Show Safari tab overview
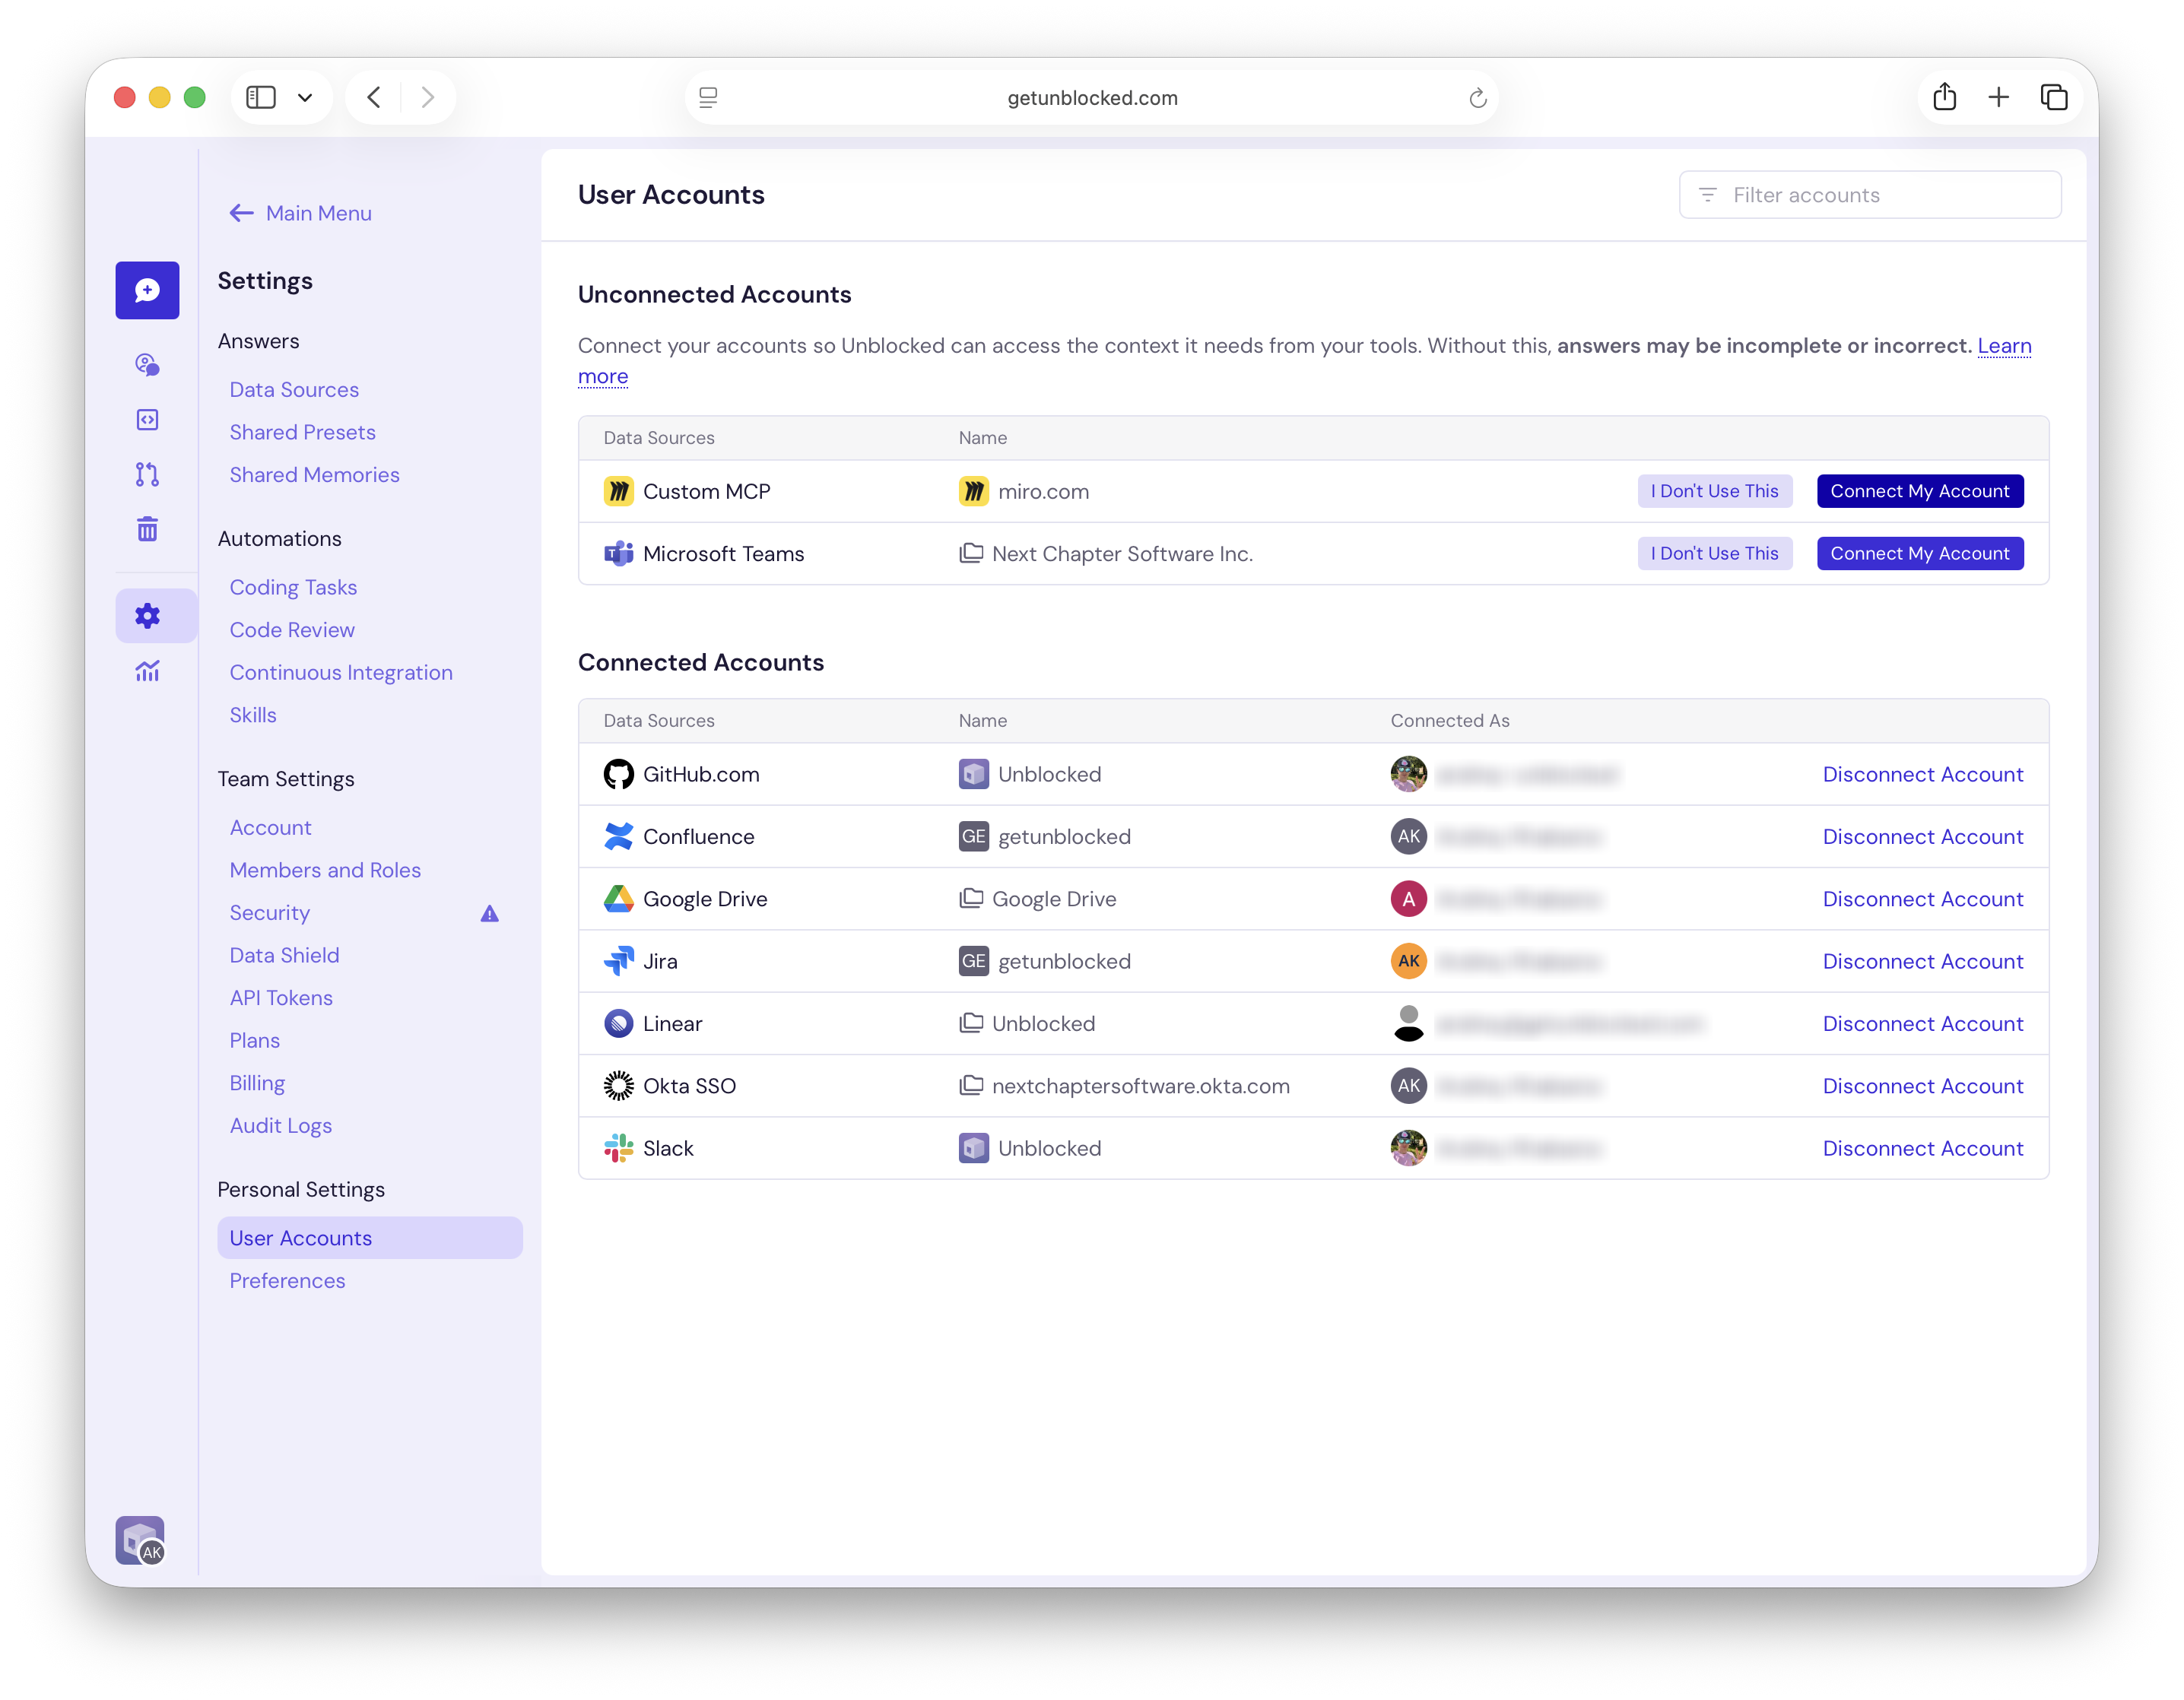This screenshot has height=1700, width=2184. coord(2054,97)
